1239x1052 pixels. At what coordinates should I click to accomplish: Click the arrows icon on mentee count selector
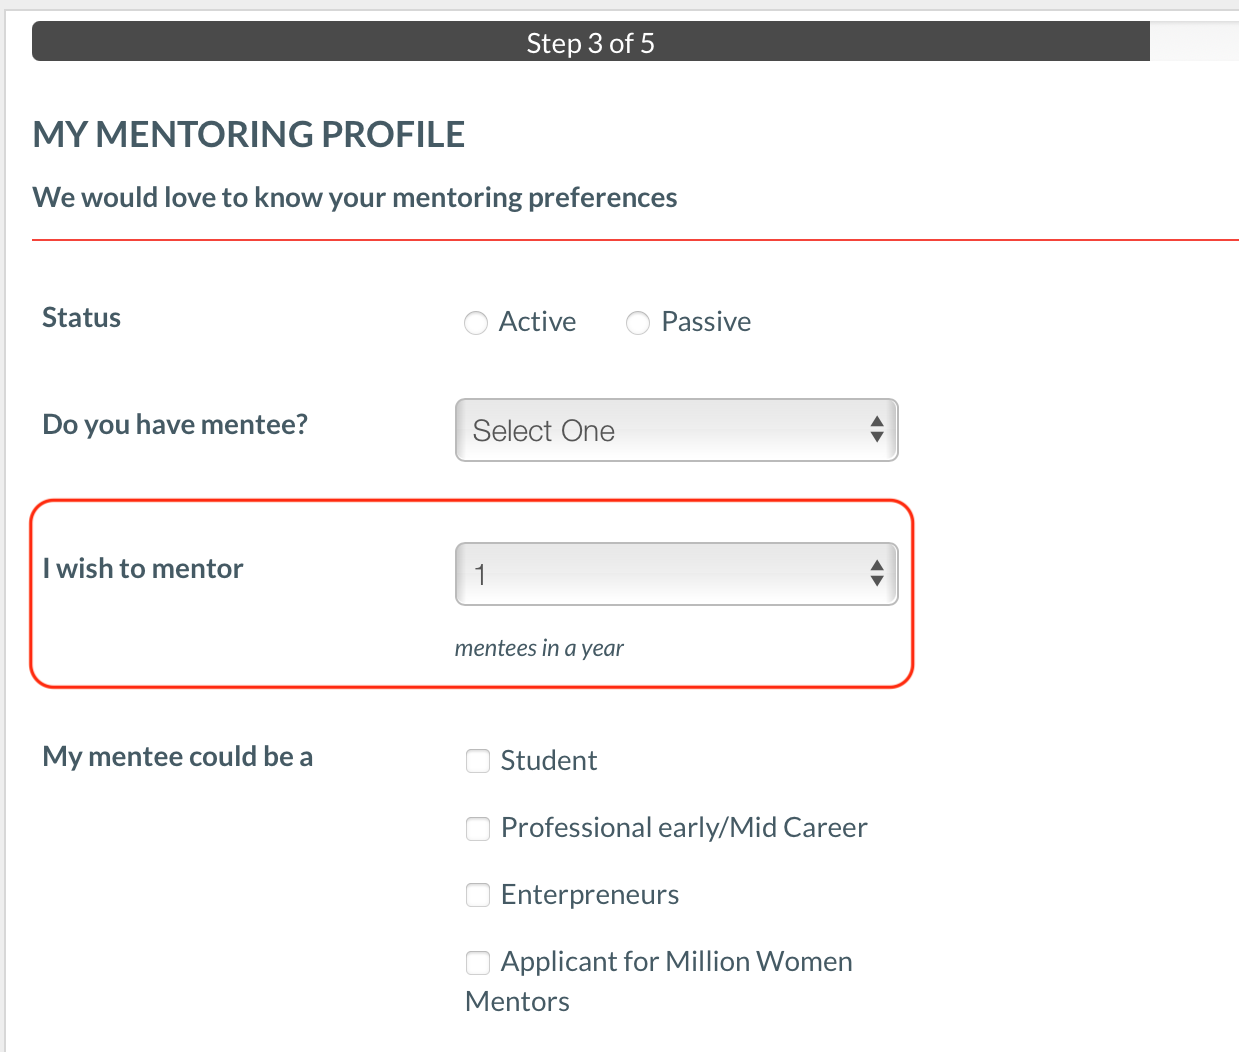(877, 574)
